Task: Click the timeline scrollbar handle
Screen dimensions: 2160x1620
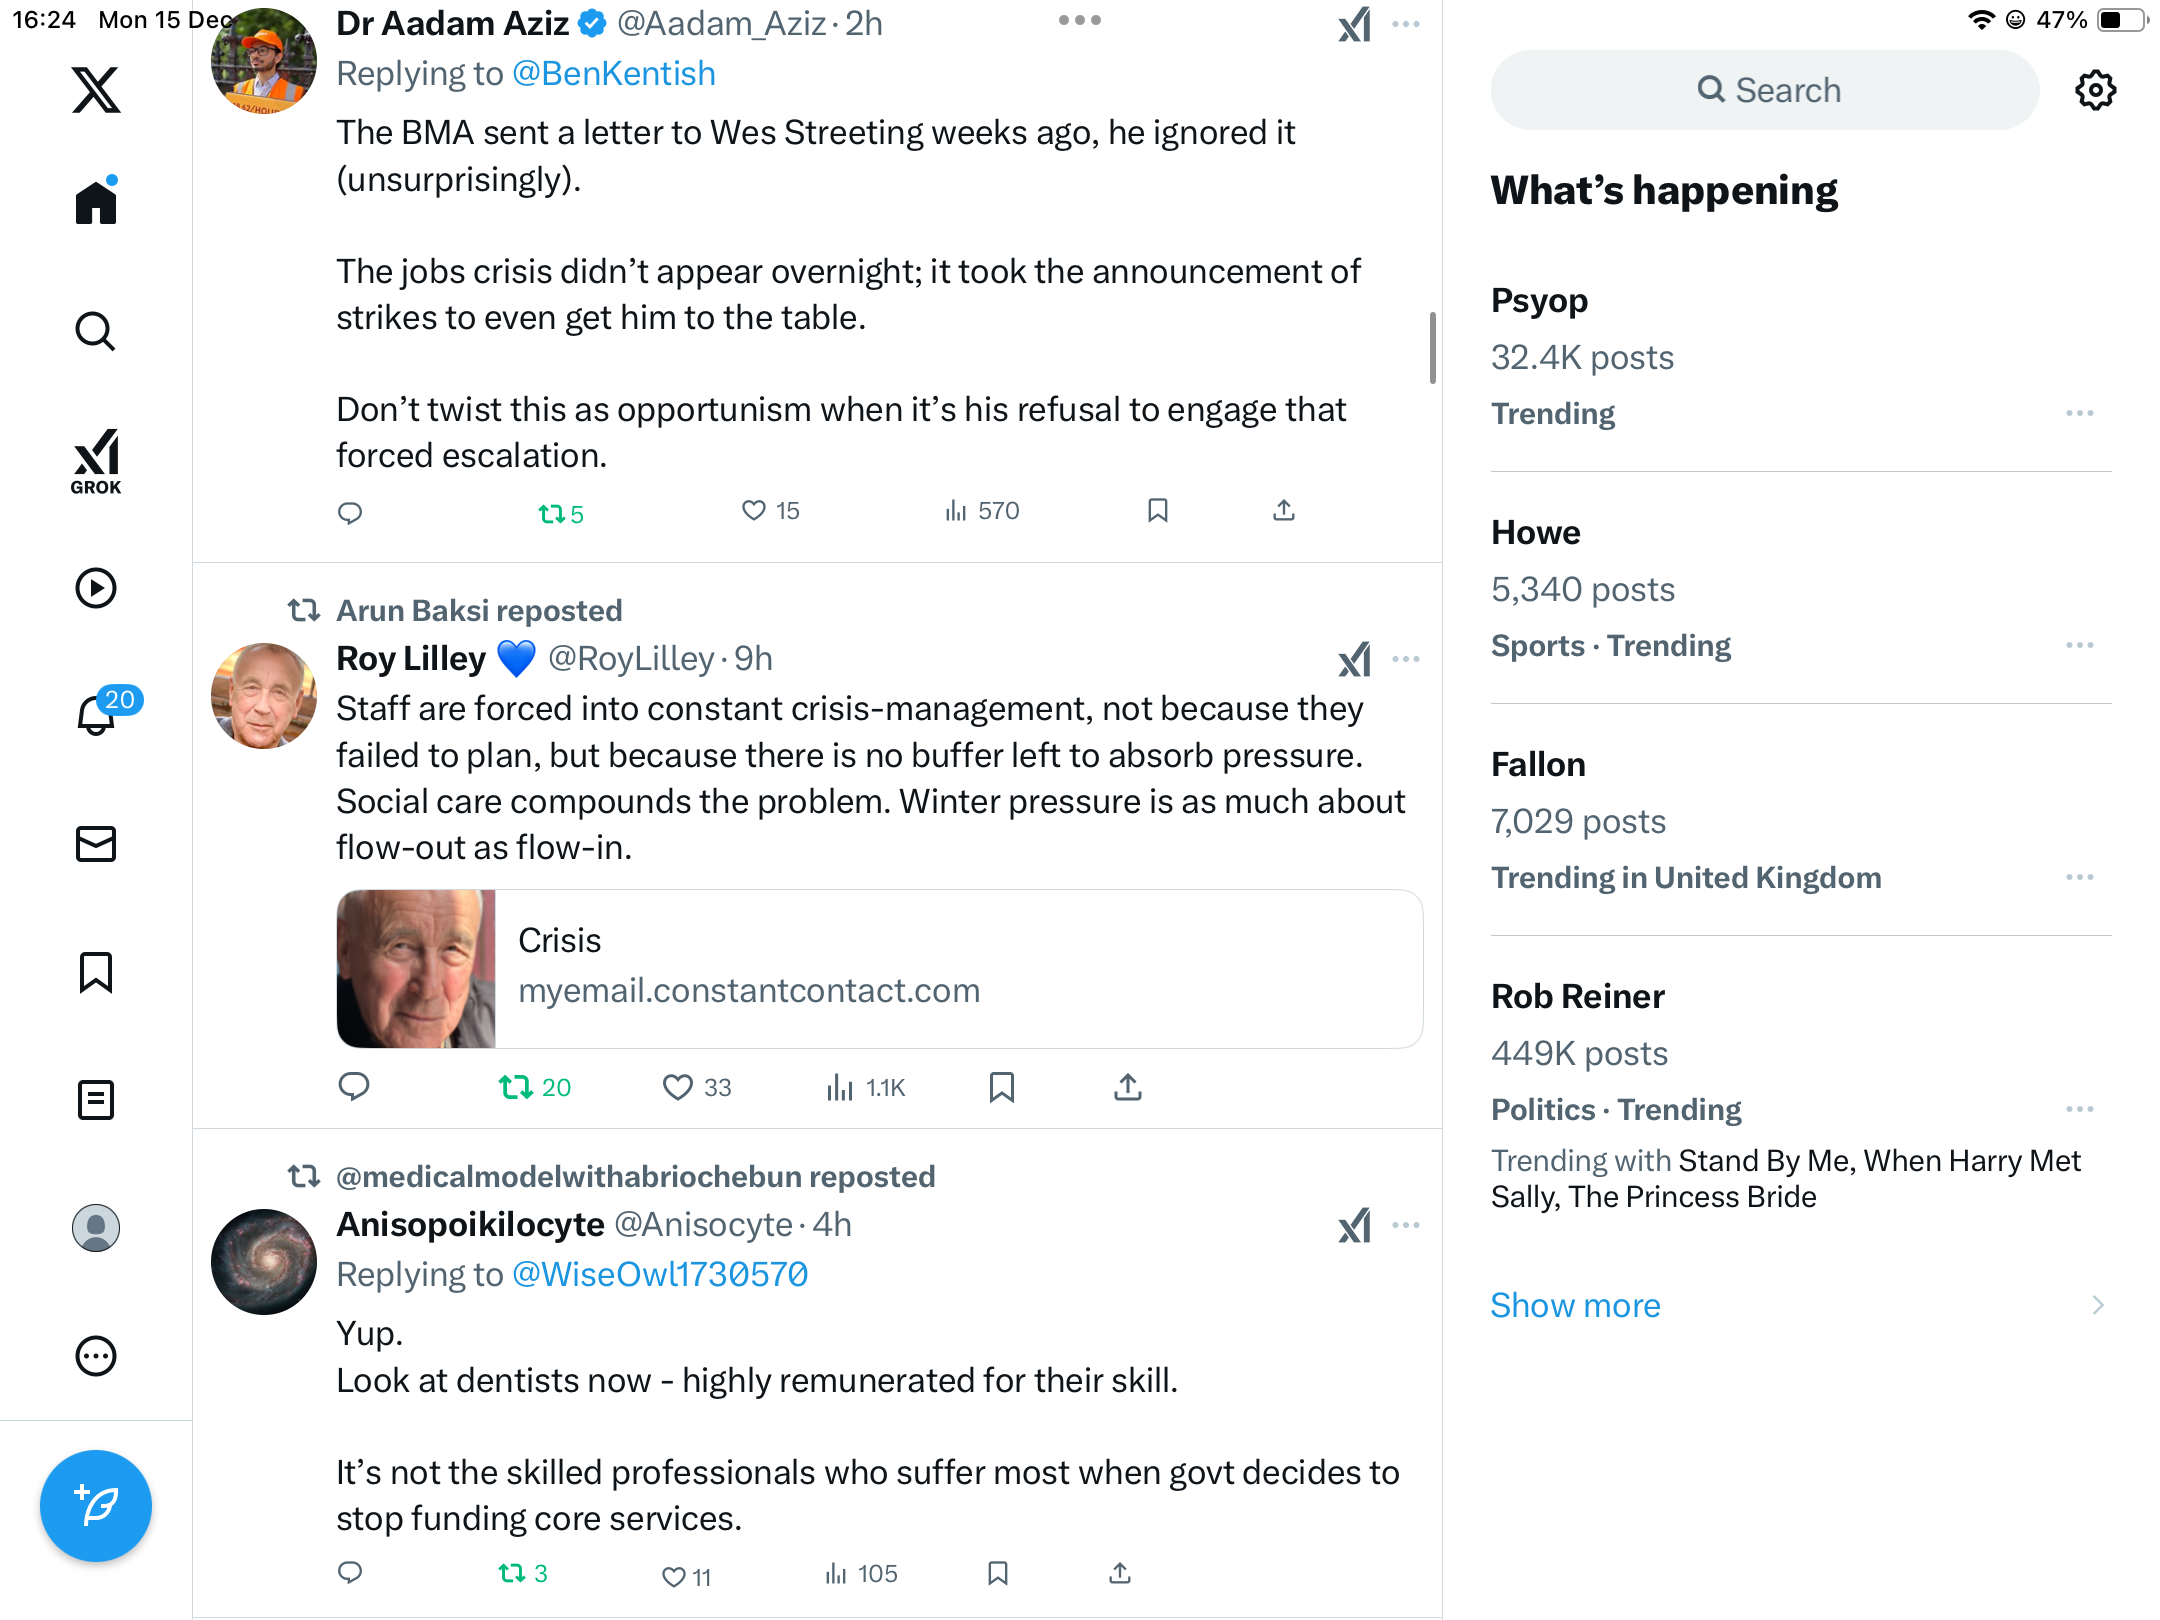Action: click(x=1432, y=347)
